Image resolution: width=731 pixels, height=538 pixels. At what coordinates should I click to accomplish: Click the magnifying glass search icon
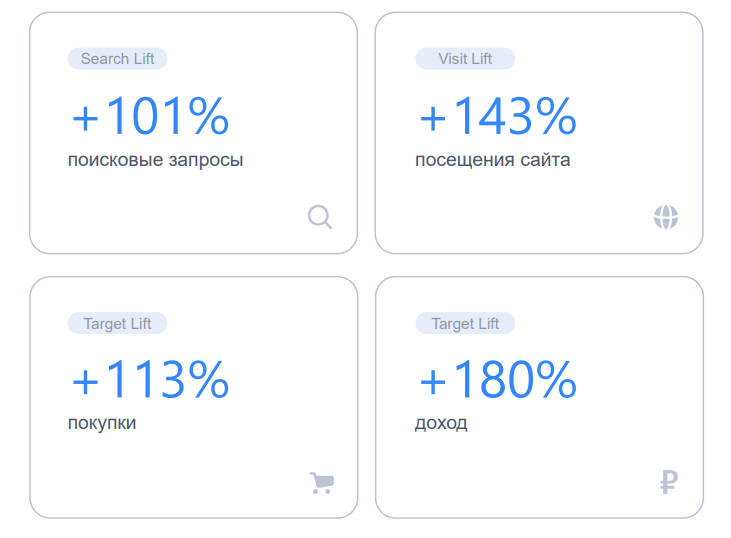click(x=320, y=217)
